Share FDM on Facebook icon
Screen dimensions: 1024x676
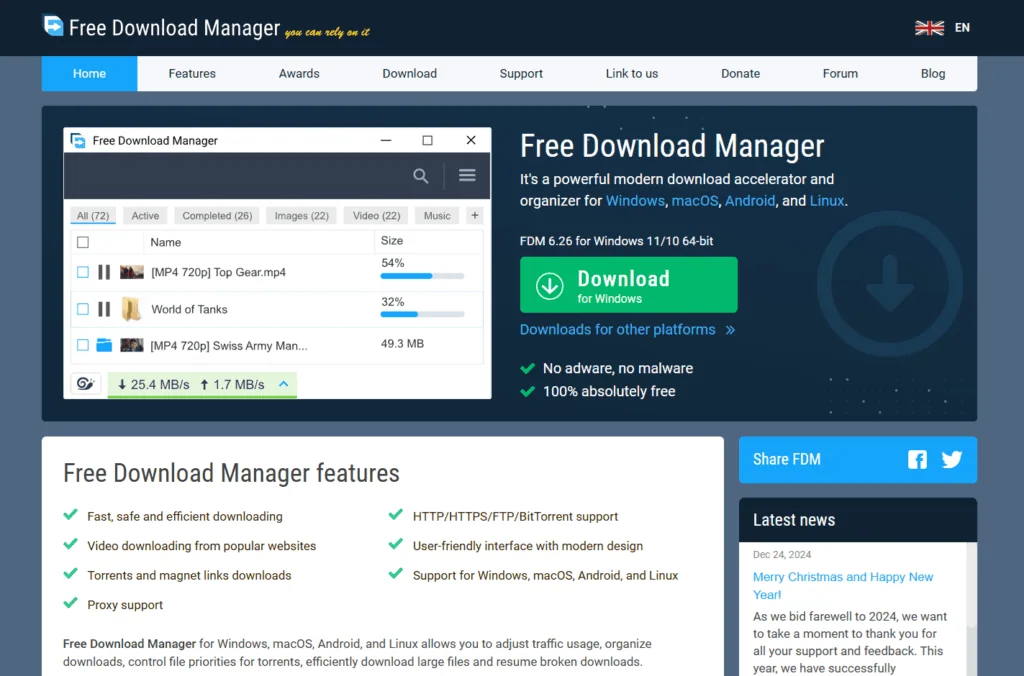(x=917, y=460)
